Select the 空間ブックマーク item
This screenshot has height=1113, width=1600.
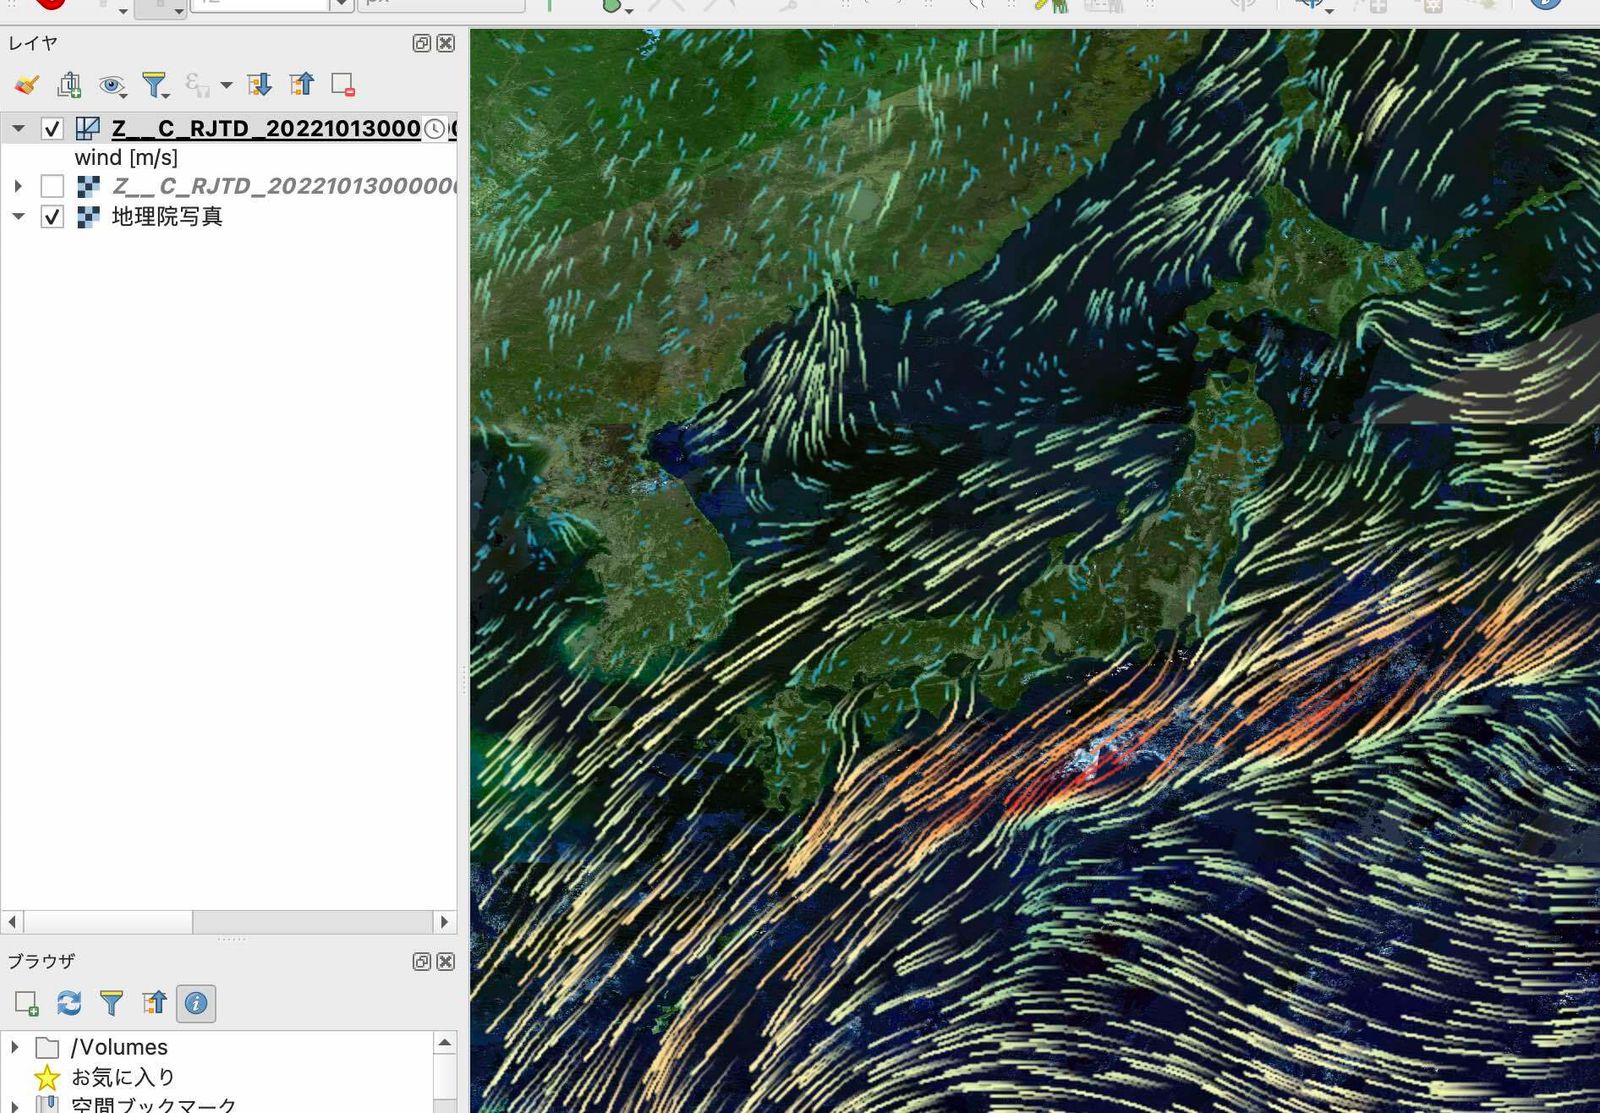point(154,1105)
